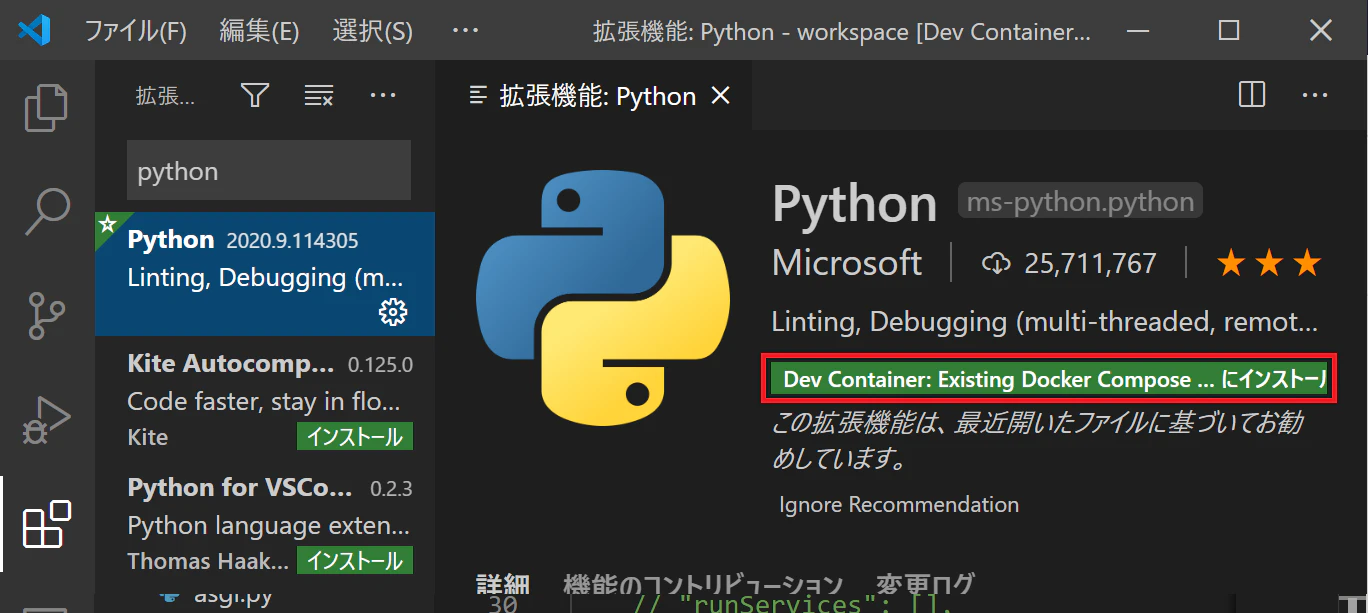This screenshot has height=613, width=1368.
Task: Install Python in the Dev Container
Action: click(1049, 379)
